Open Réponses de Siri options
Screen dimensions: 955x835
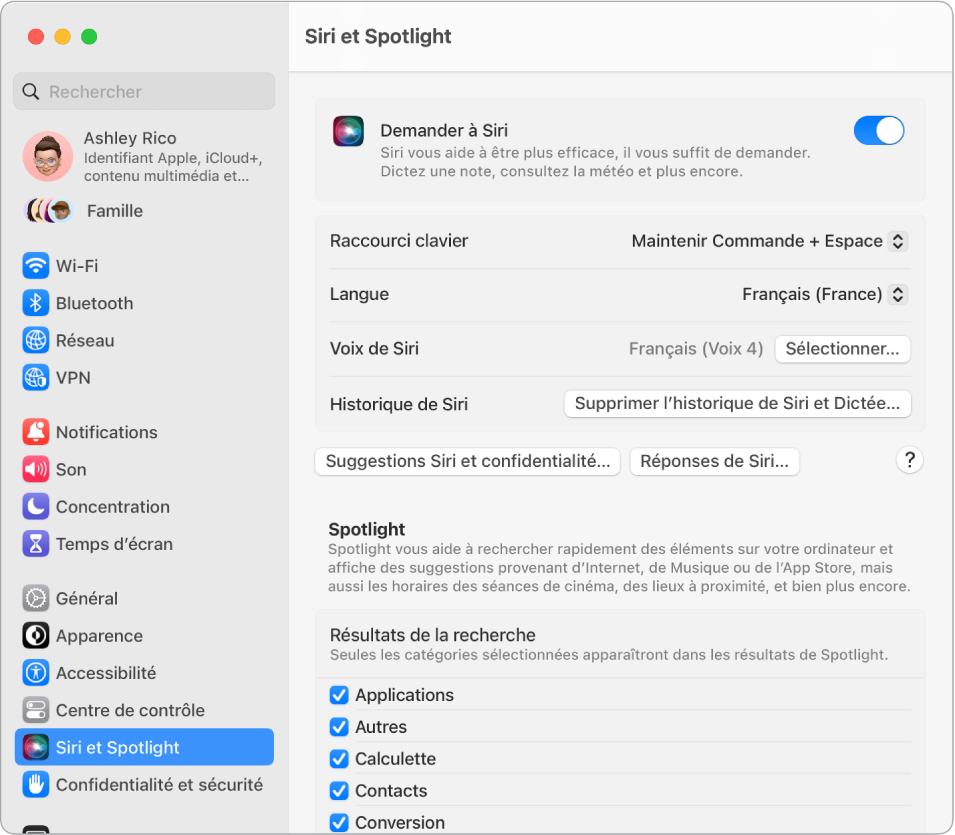coord(714,461)
